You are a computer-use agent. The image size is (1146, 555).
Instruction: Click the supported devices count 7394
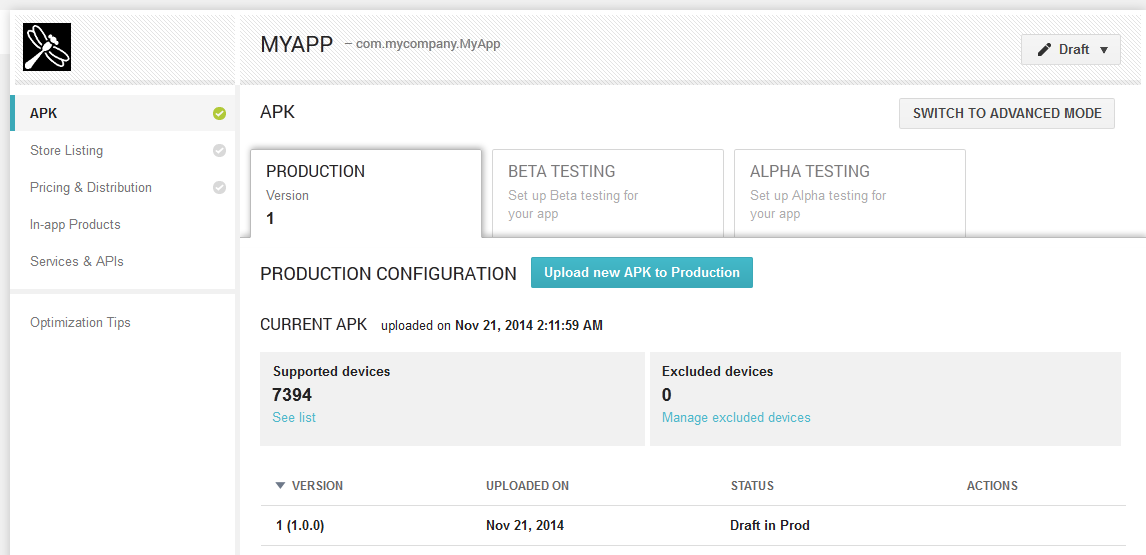click(292, 395)
